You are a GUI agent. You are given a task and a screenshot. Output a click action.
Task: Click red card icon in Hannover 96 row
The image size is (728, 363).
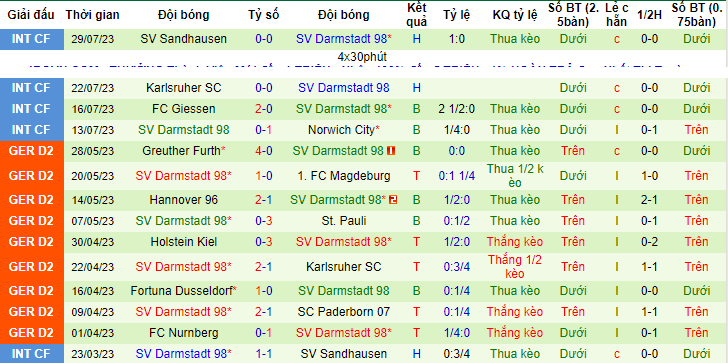[x=394, y=200]
